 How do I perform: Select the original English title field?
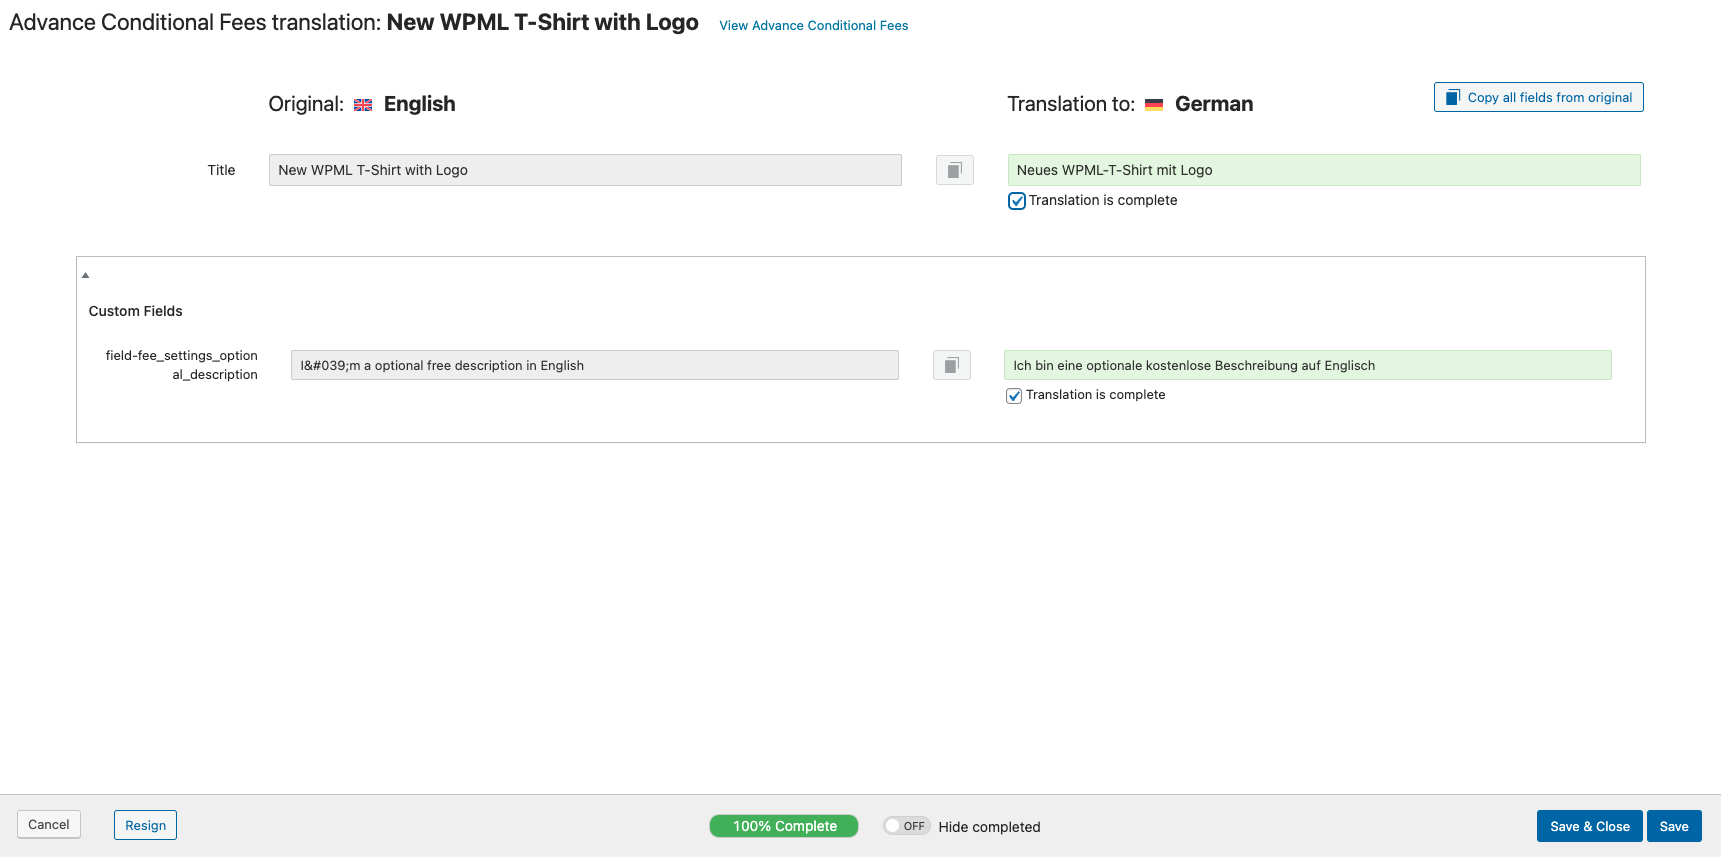[x=585, y=170]
